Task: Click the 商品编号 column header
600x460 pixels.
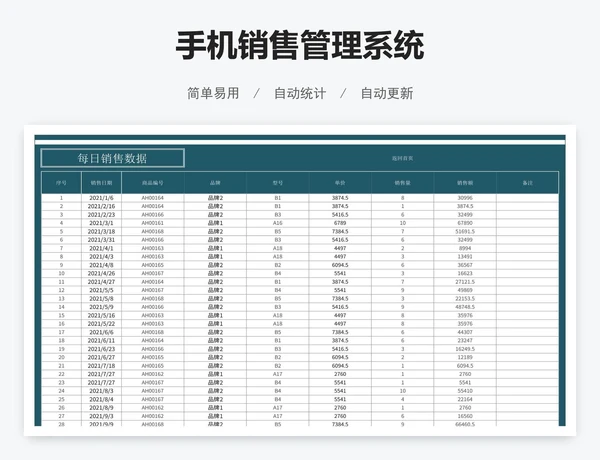Action: click(153, 183)
